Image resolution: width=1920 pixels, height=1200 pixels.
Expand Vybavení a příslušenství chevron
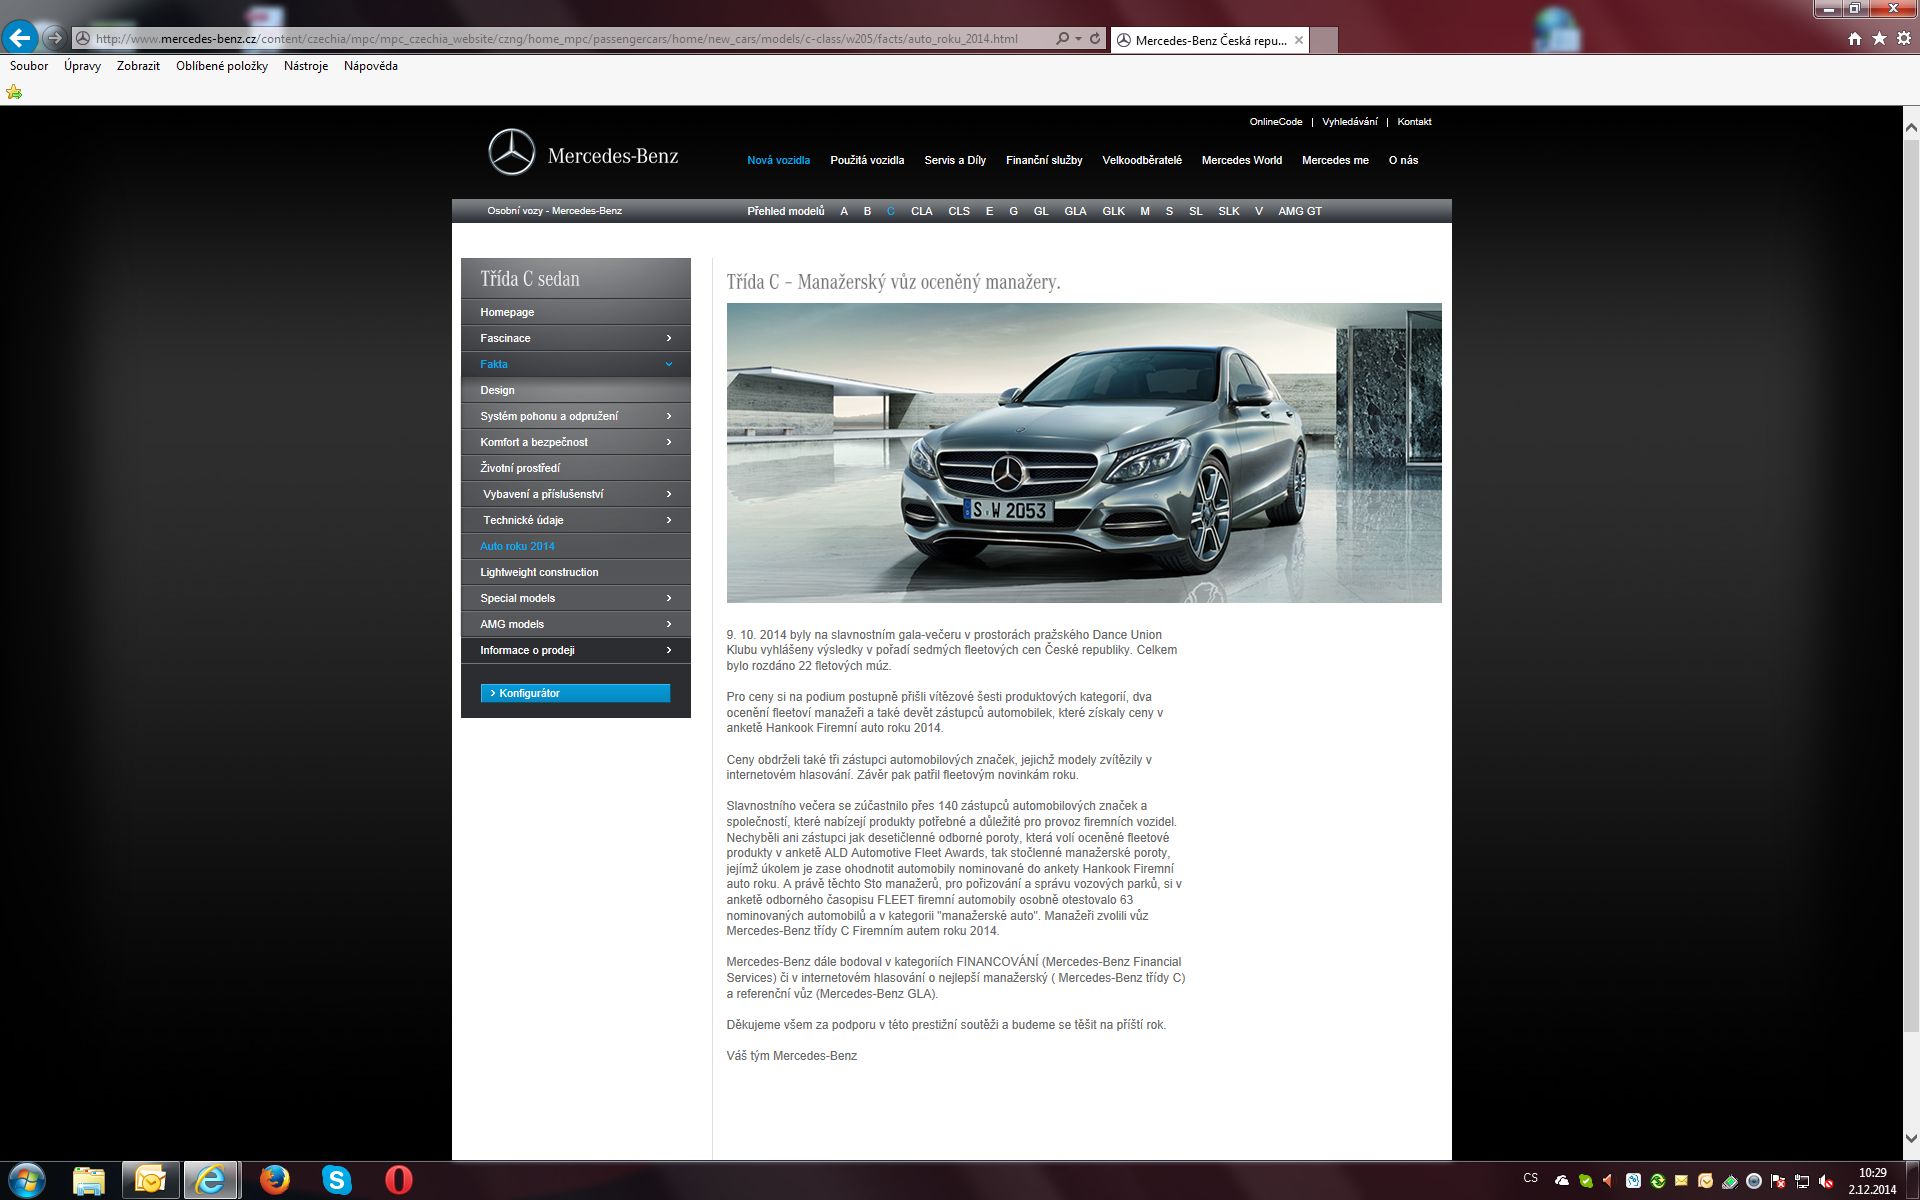(669, 494)
